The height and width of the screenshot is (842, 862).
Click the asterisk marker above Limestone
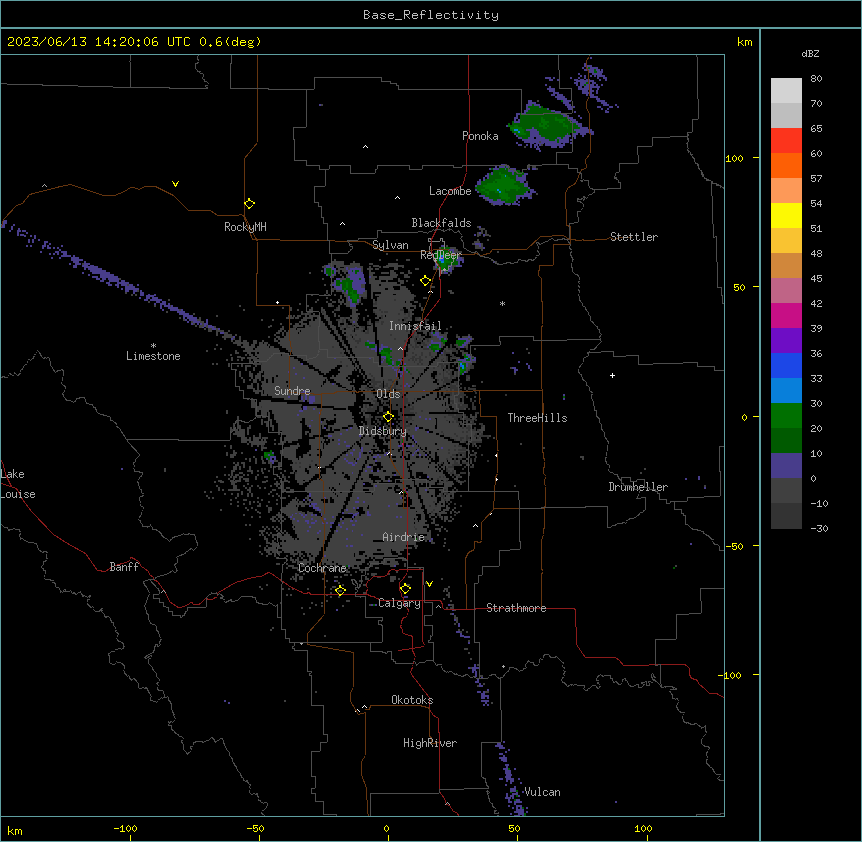coord(153,346)
